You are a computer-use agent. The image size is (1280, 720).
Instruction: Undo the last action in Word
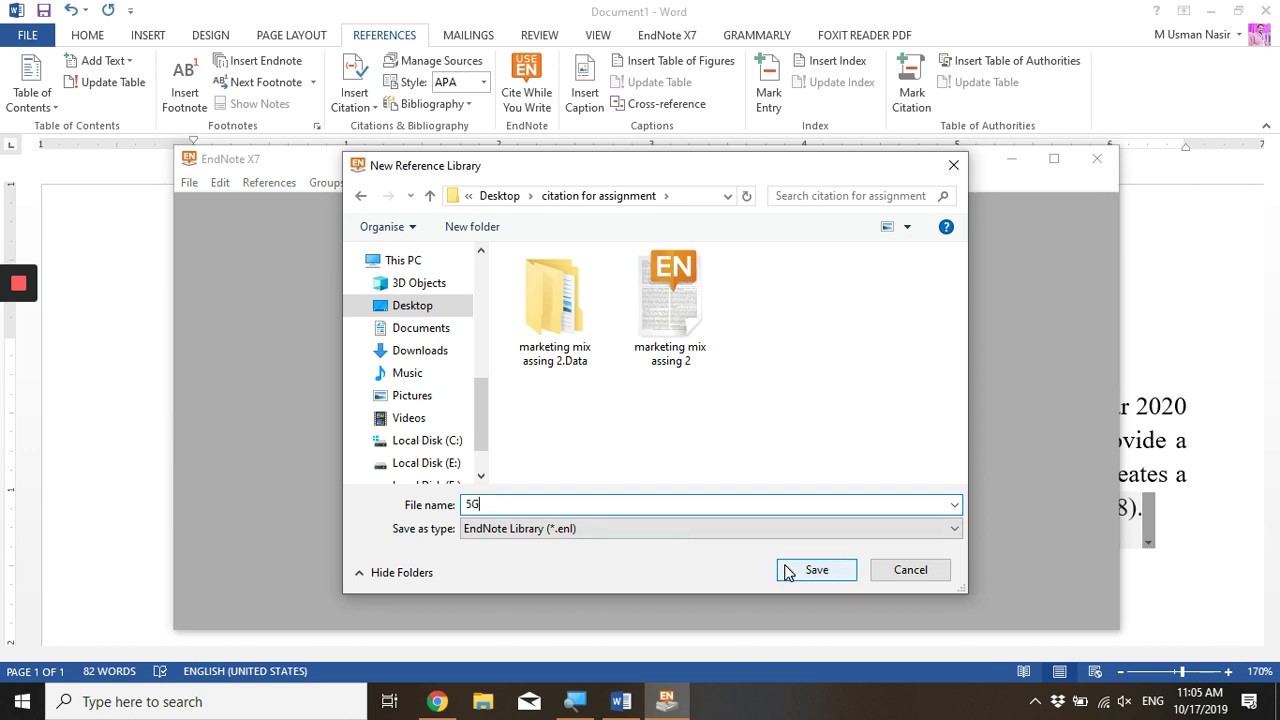(71, 11)
